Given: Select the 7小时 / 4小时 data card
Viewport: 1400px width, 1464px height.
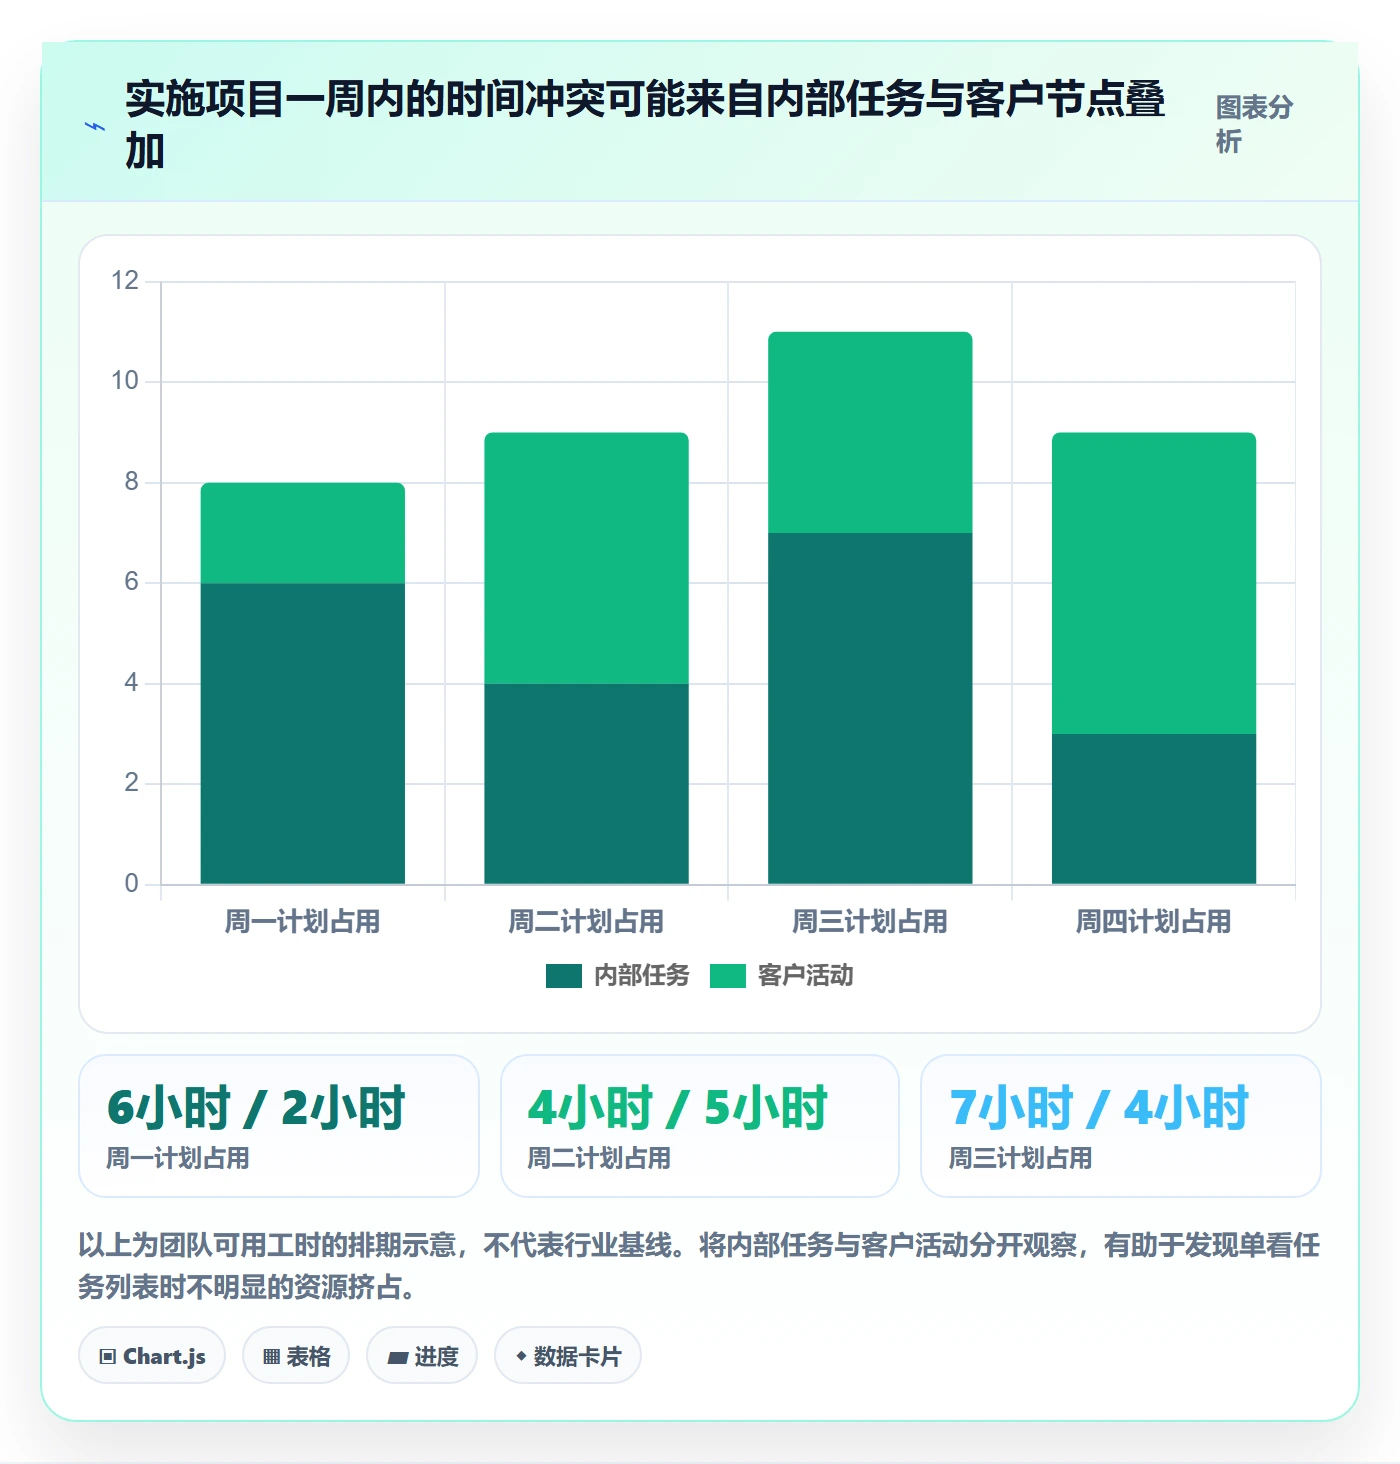Looking at the screenshot, I should [x=1121, y=1126].
